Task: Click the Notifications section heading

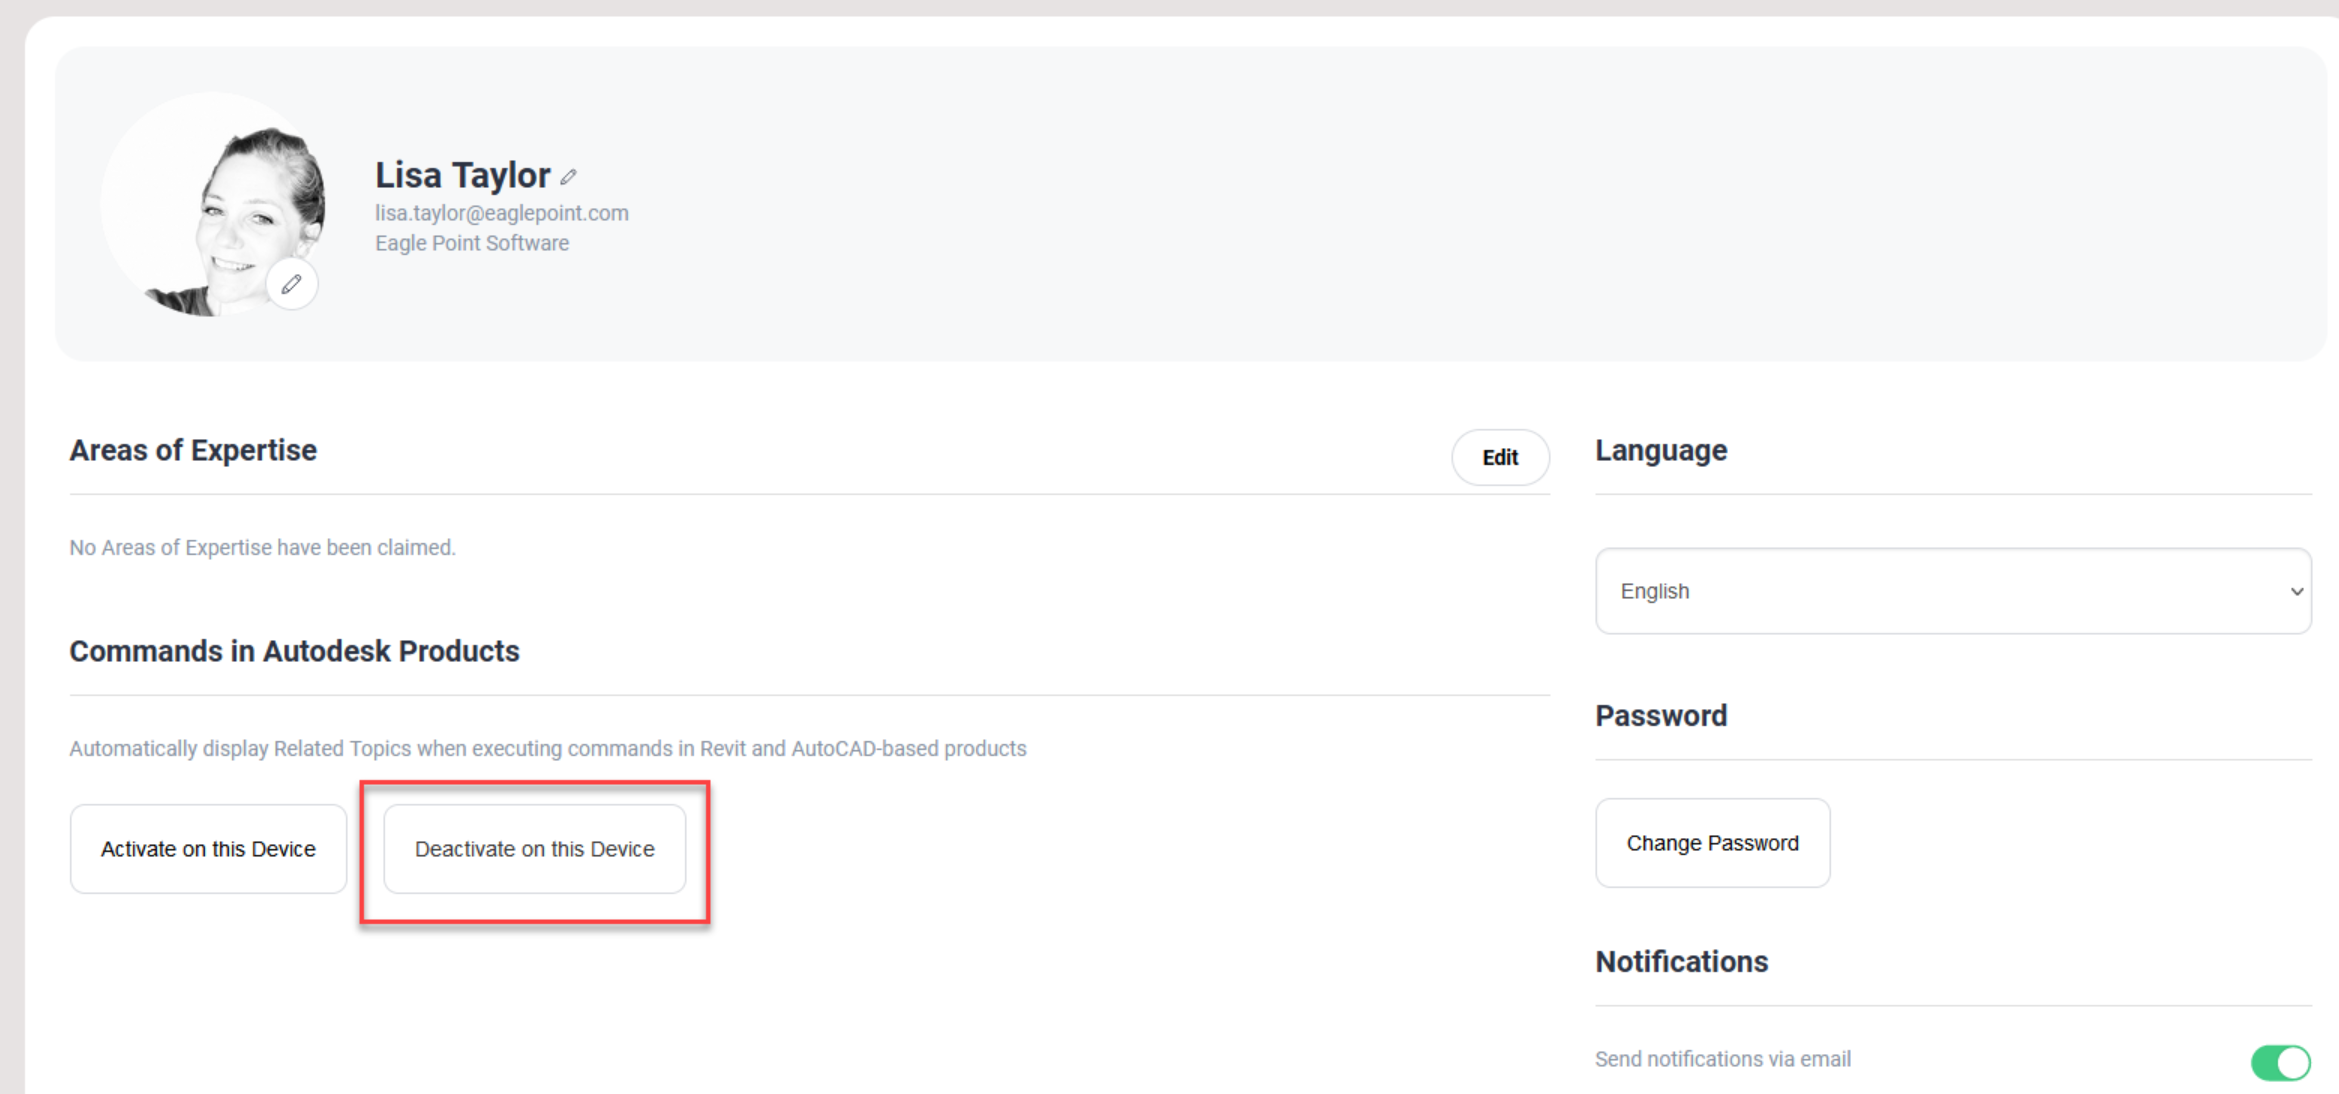Action: coord(1681,962)
